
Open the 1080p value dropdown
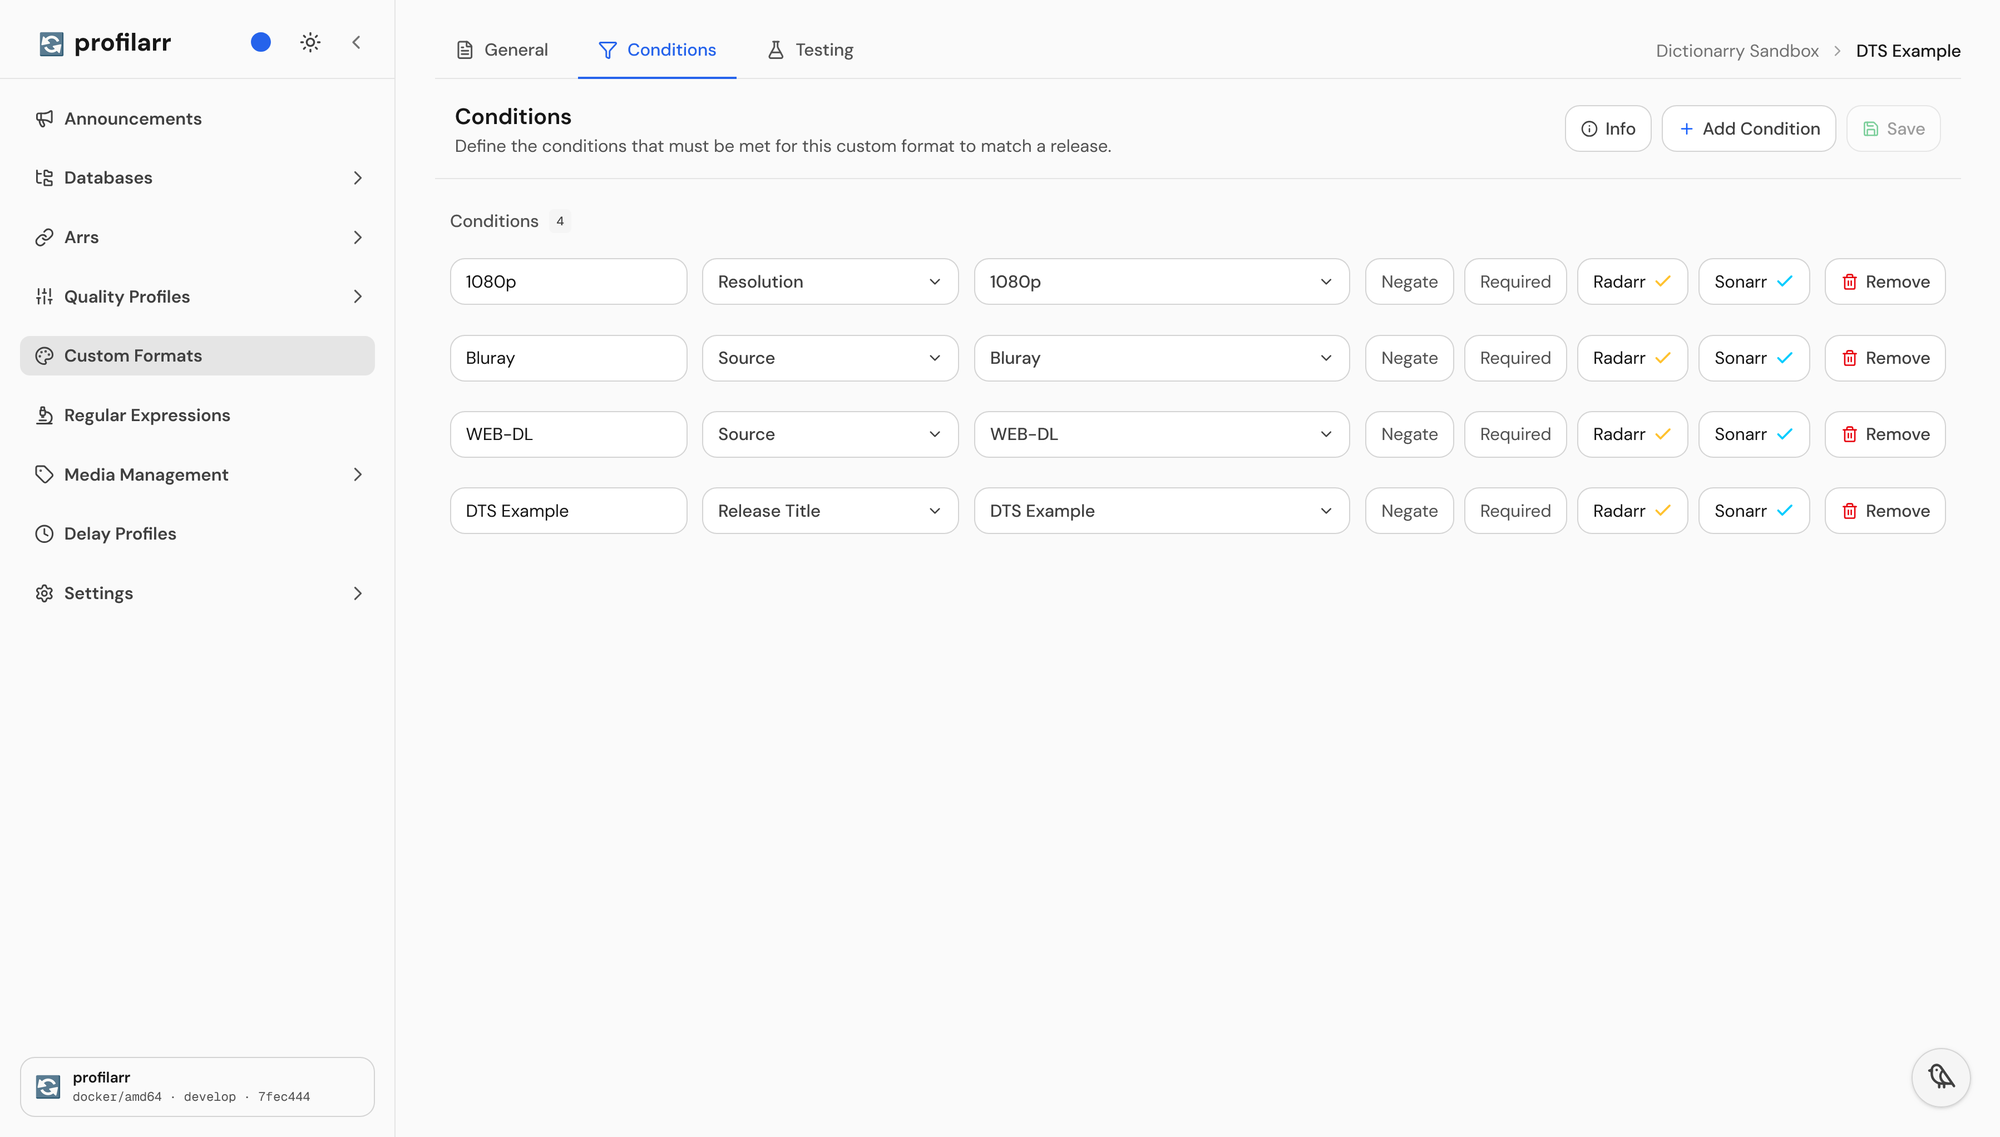(1162, 282)
